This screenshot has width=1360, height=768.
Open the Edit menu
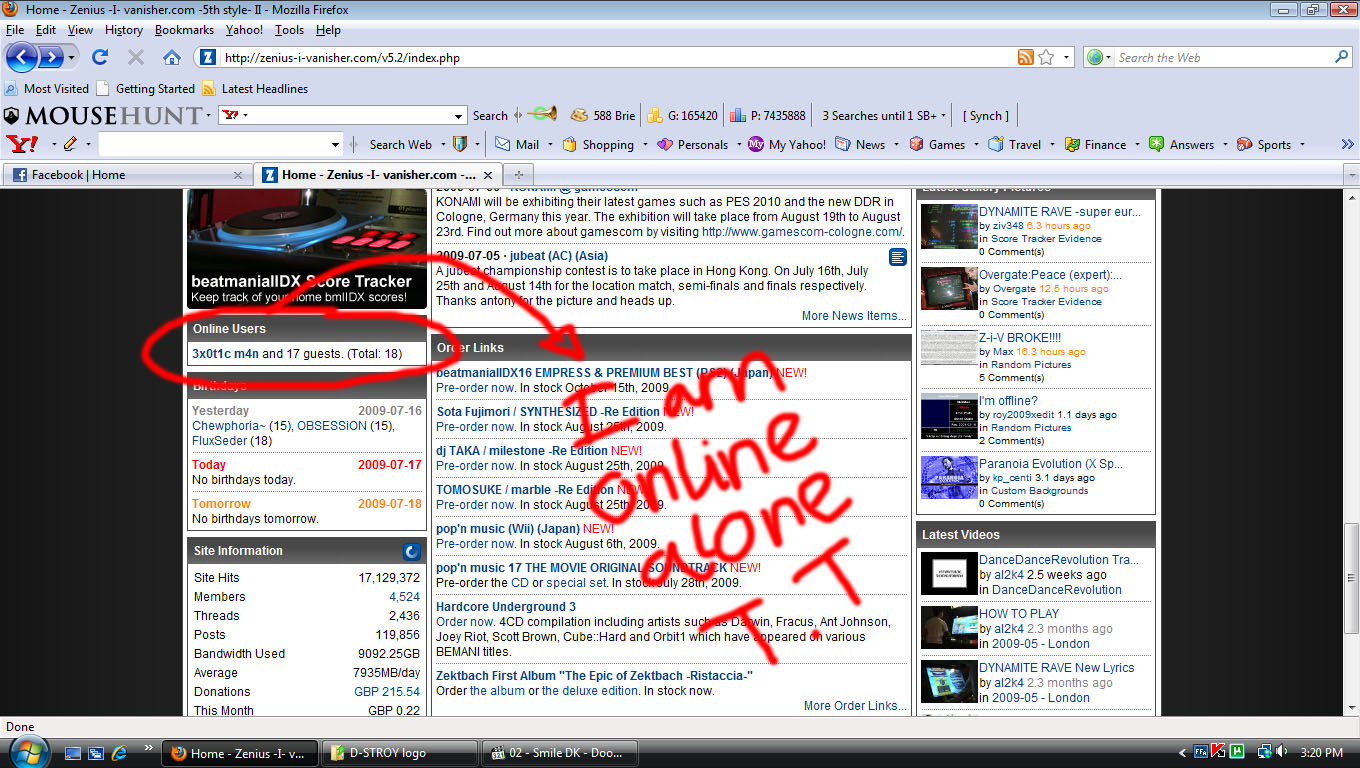tap(46, 30)
